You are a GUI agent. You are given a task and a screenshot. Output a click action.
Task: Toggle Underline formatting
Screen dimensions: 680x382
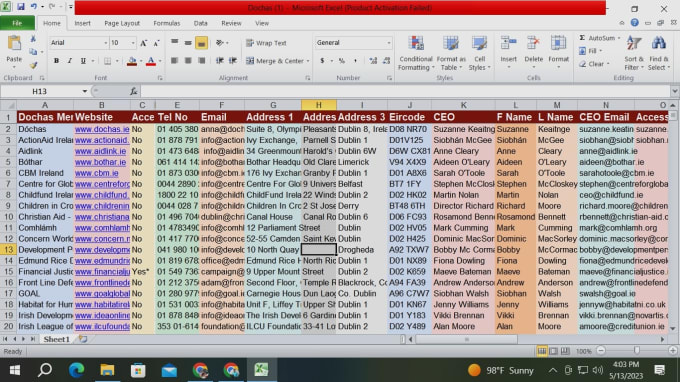(83, 61)
